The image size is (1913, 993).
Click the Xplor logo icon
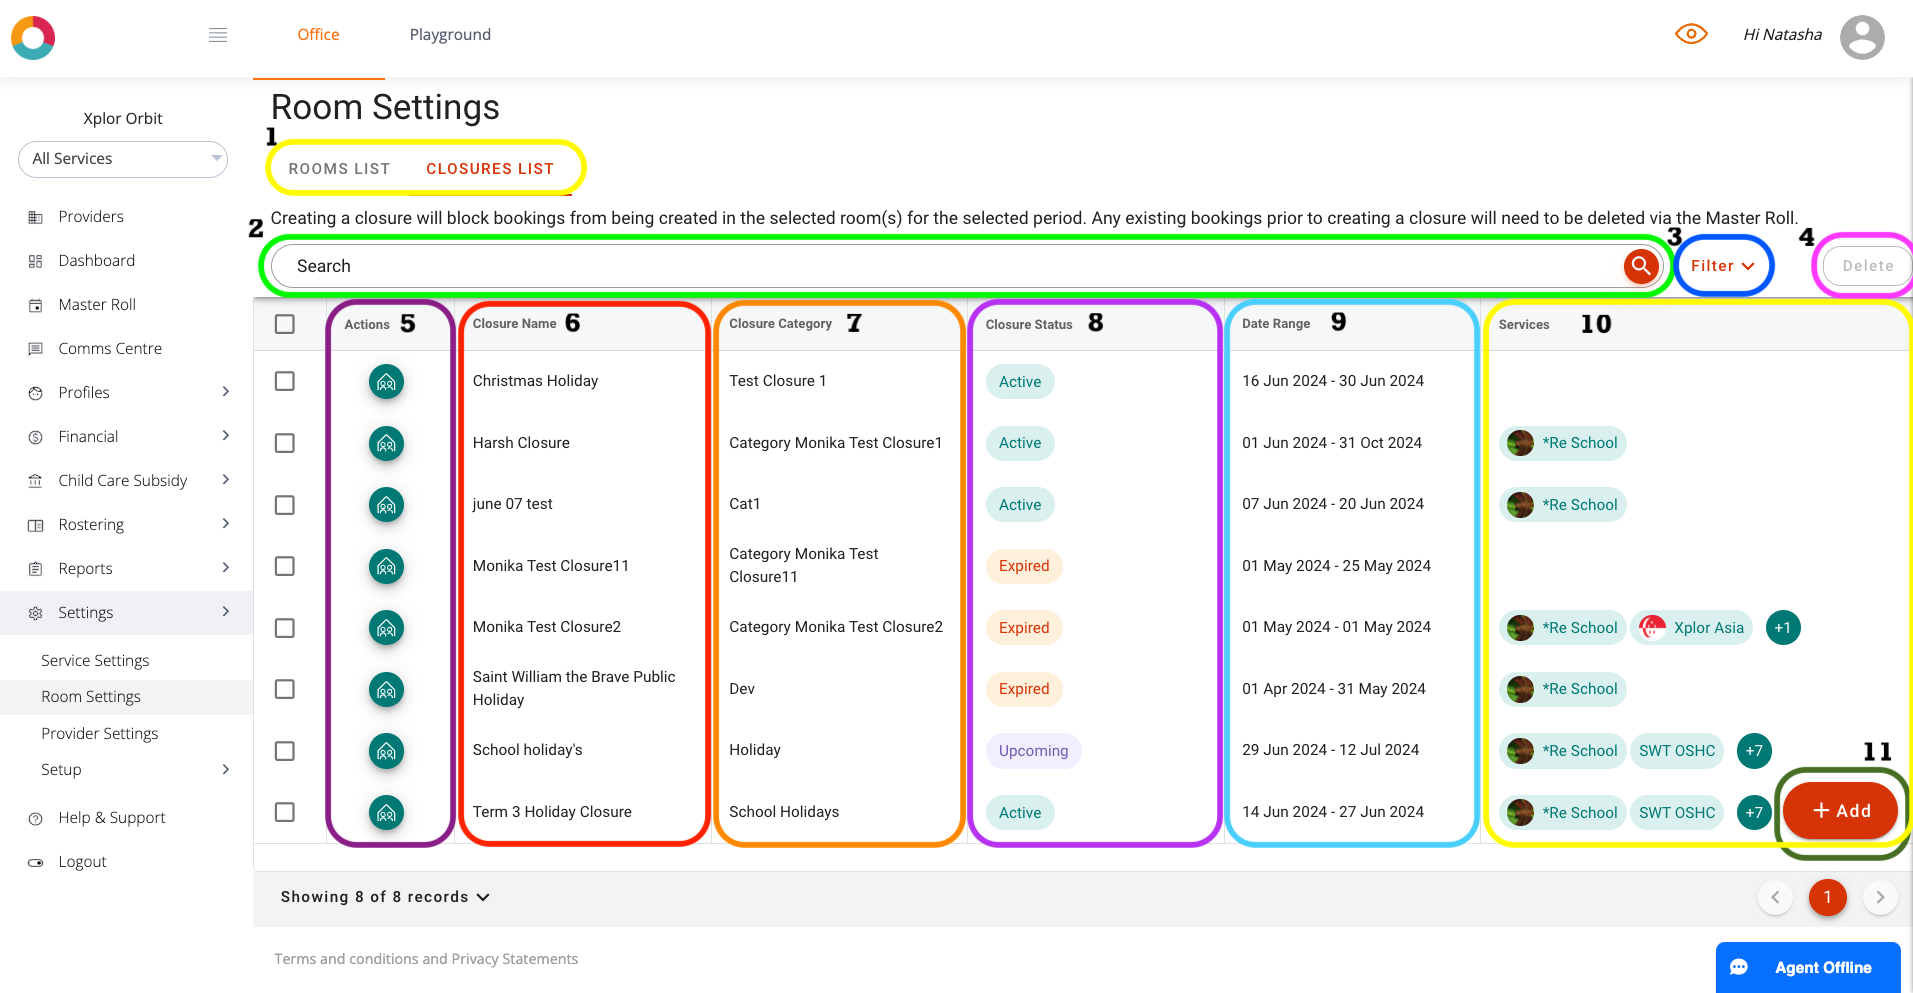33,38
